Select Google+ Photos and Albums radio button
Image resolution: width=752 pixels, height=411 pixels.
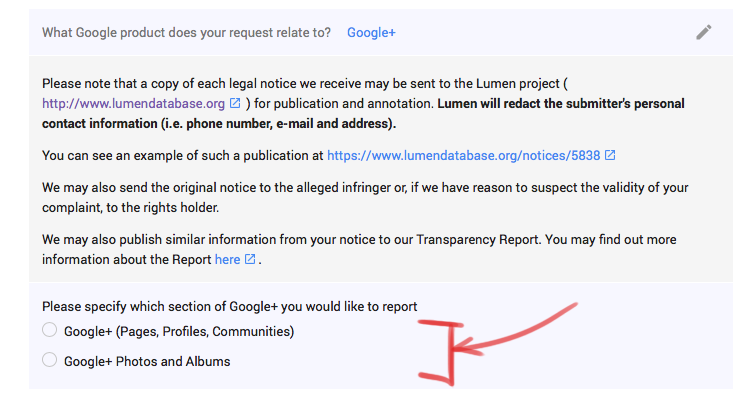(x=49, y=360)
